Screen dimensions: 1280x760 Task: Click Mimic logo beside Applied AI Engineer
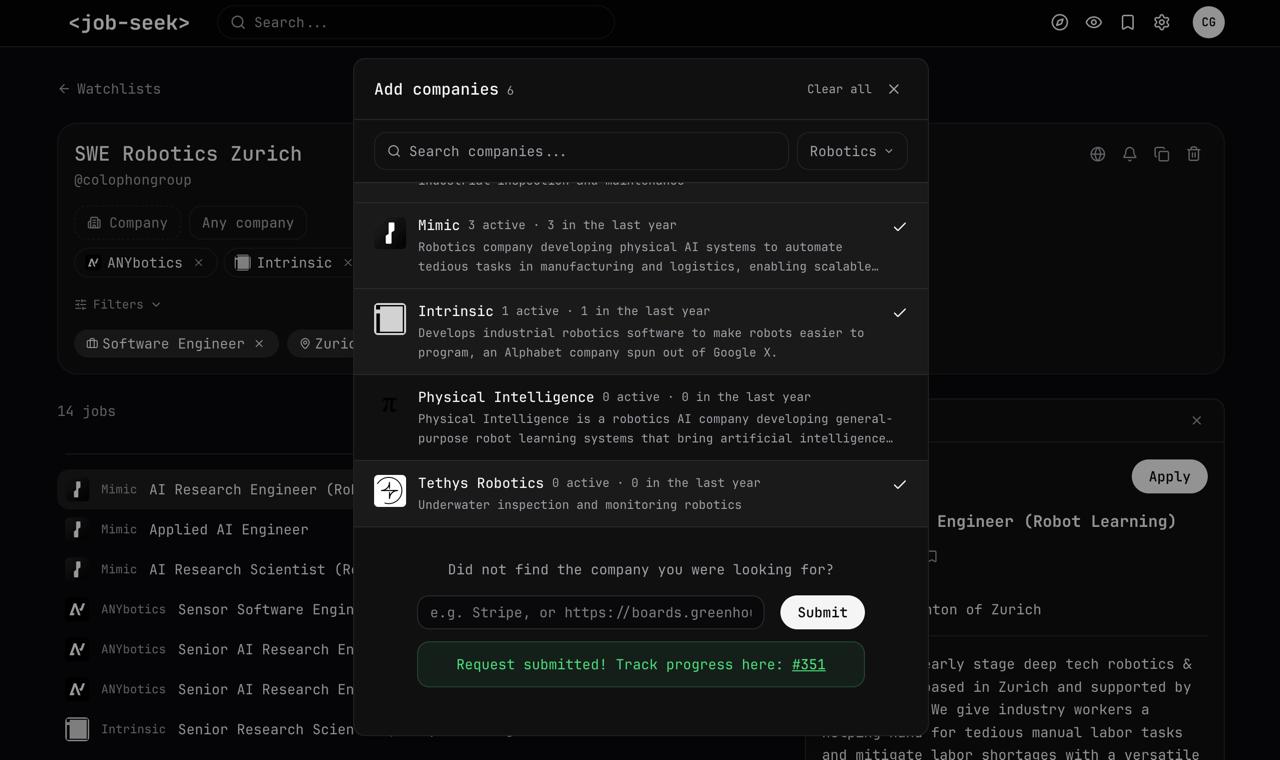[77, 529]
